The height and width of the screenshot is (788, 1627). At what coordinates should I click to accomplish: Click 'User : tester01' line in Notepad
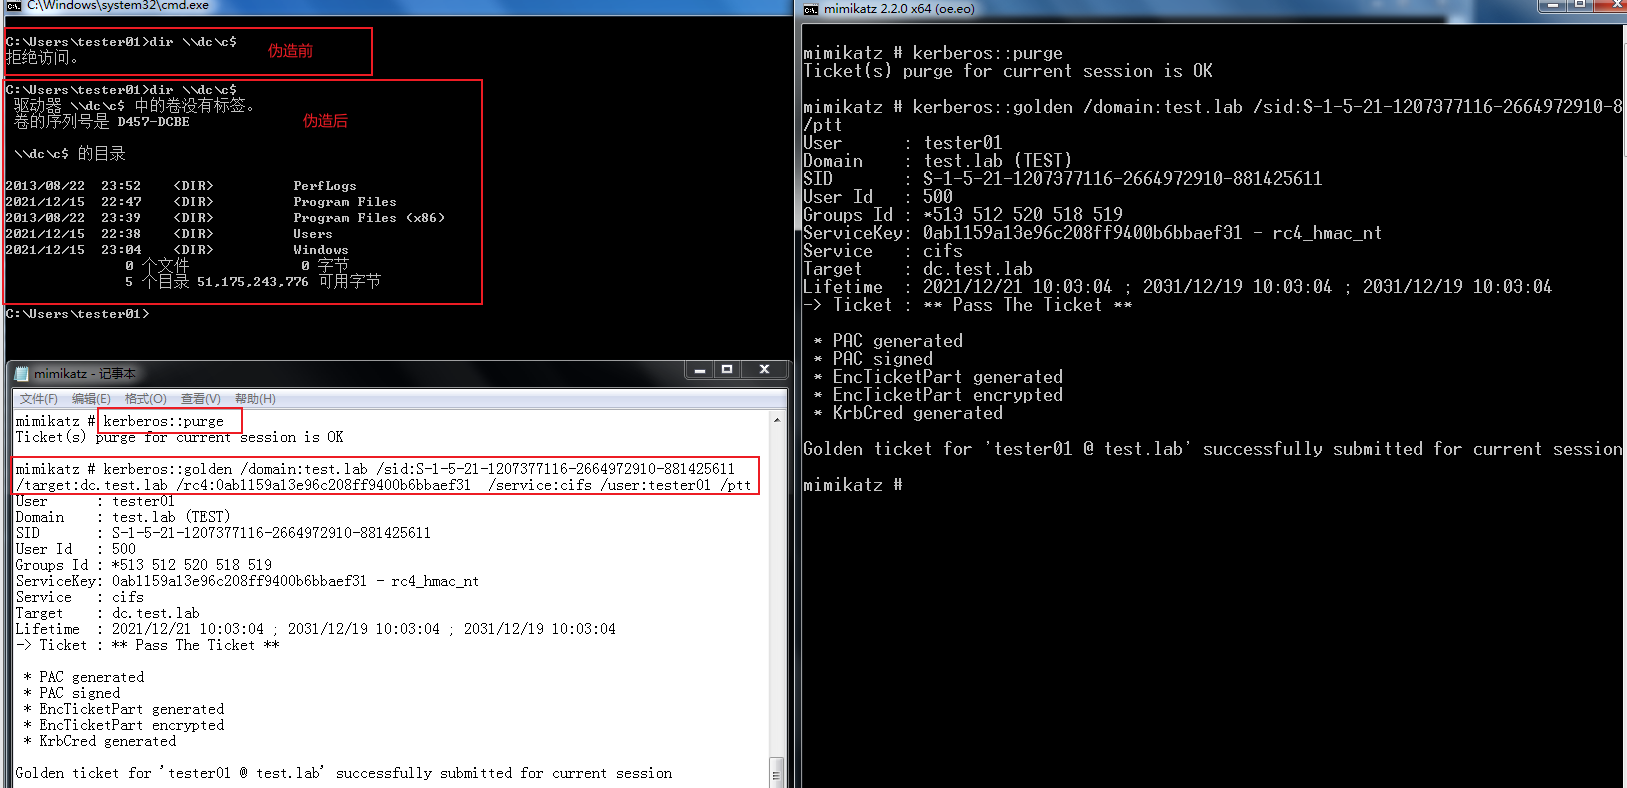tap(95, 501)
